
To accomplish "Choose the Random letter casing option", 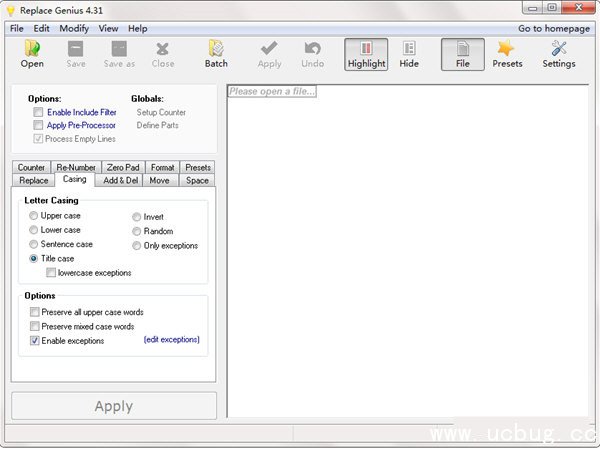I will point(137,231).
